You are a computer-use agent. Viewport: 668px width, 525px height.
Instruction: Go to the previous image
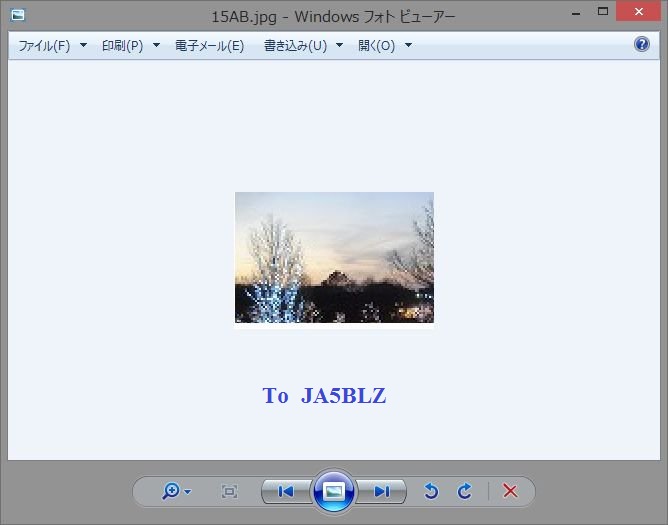pos(286,492)
